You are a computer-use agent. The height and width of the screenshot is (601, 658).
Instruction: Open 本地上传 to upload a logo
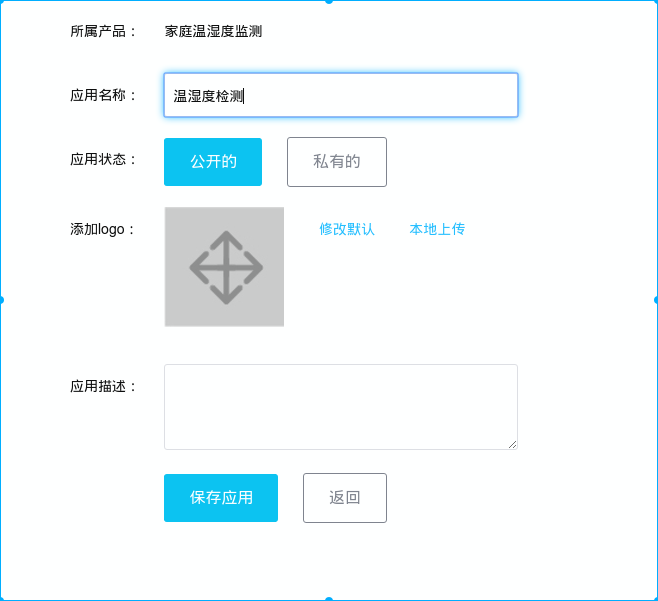coord(437,229)
